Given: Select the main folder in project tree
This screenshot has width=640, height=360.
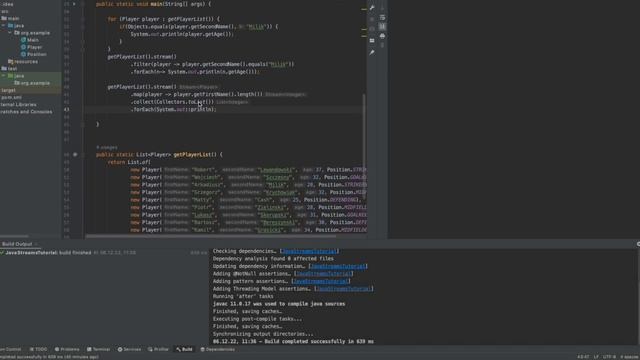Looking at the screenshot, I should pyautogui.click(x=13, y=18).
